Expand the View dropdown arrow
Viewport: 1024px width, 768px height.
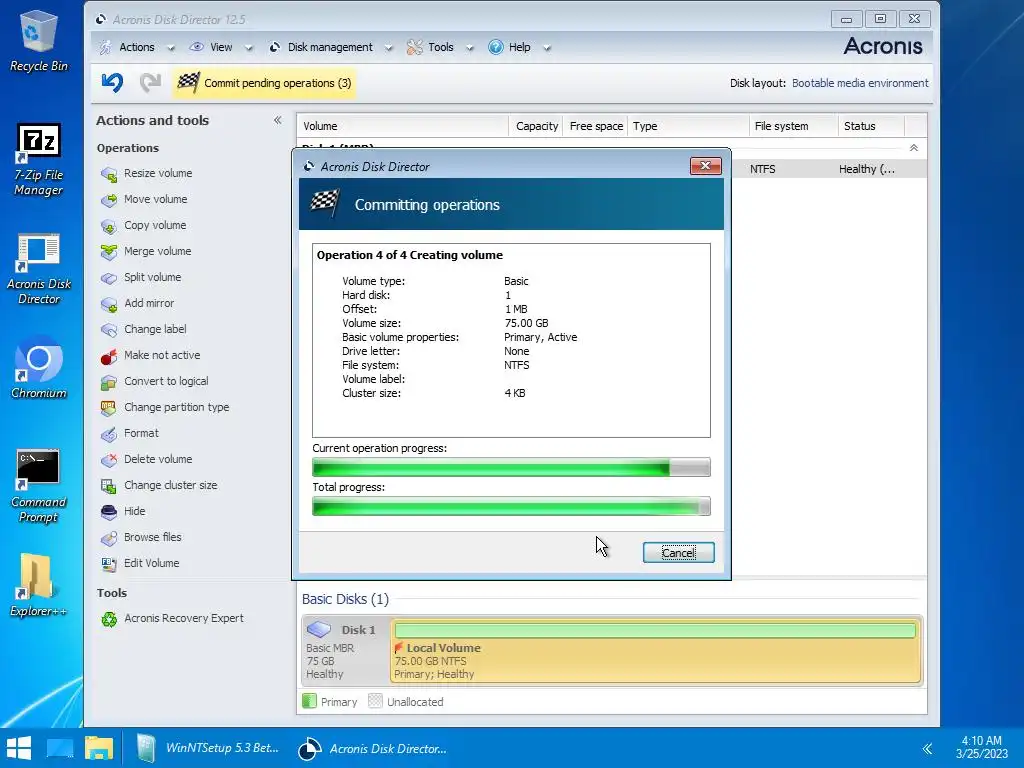248,48
